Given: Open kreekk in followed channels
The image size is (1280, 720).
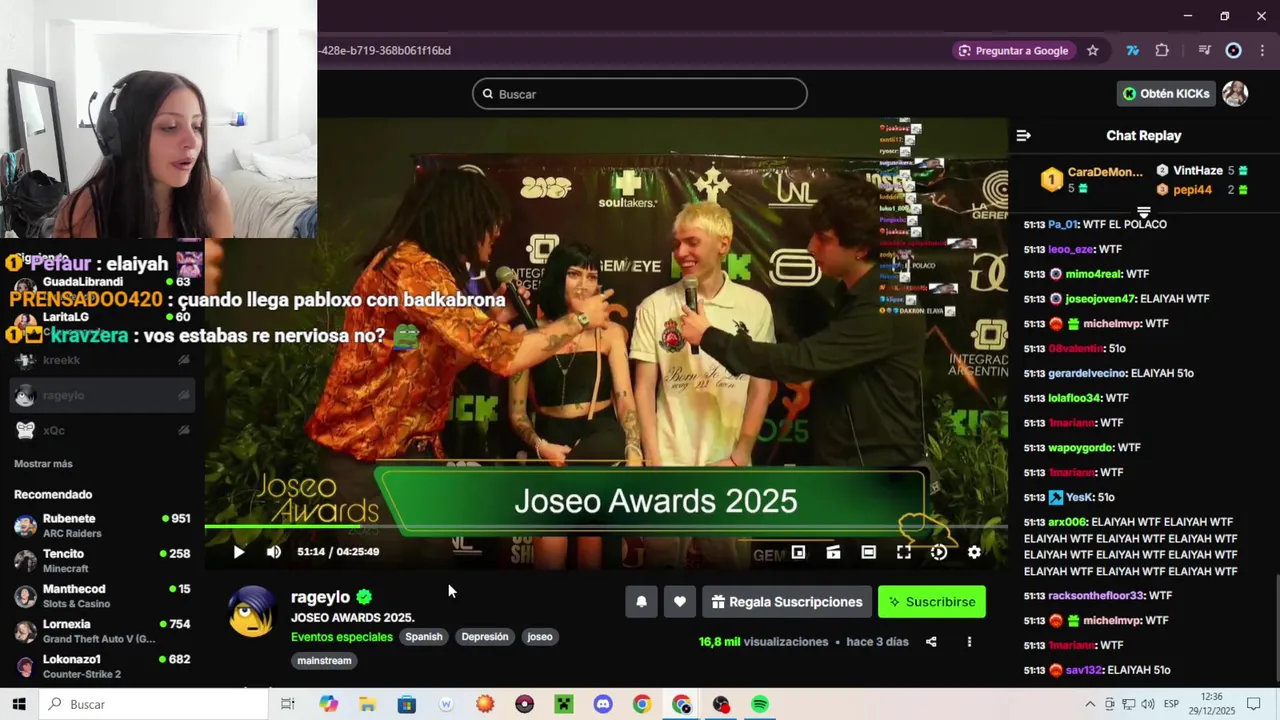Looking at the screenshot, I should (x=103, y=360).
